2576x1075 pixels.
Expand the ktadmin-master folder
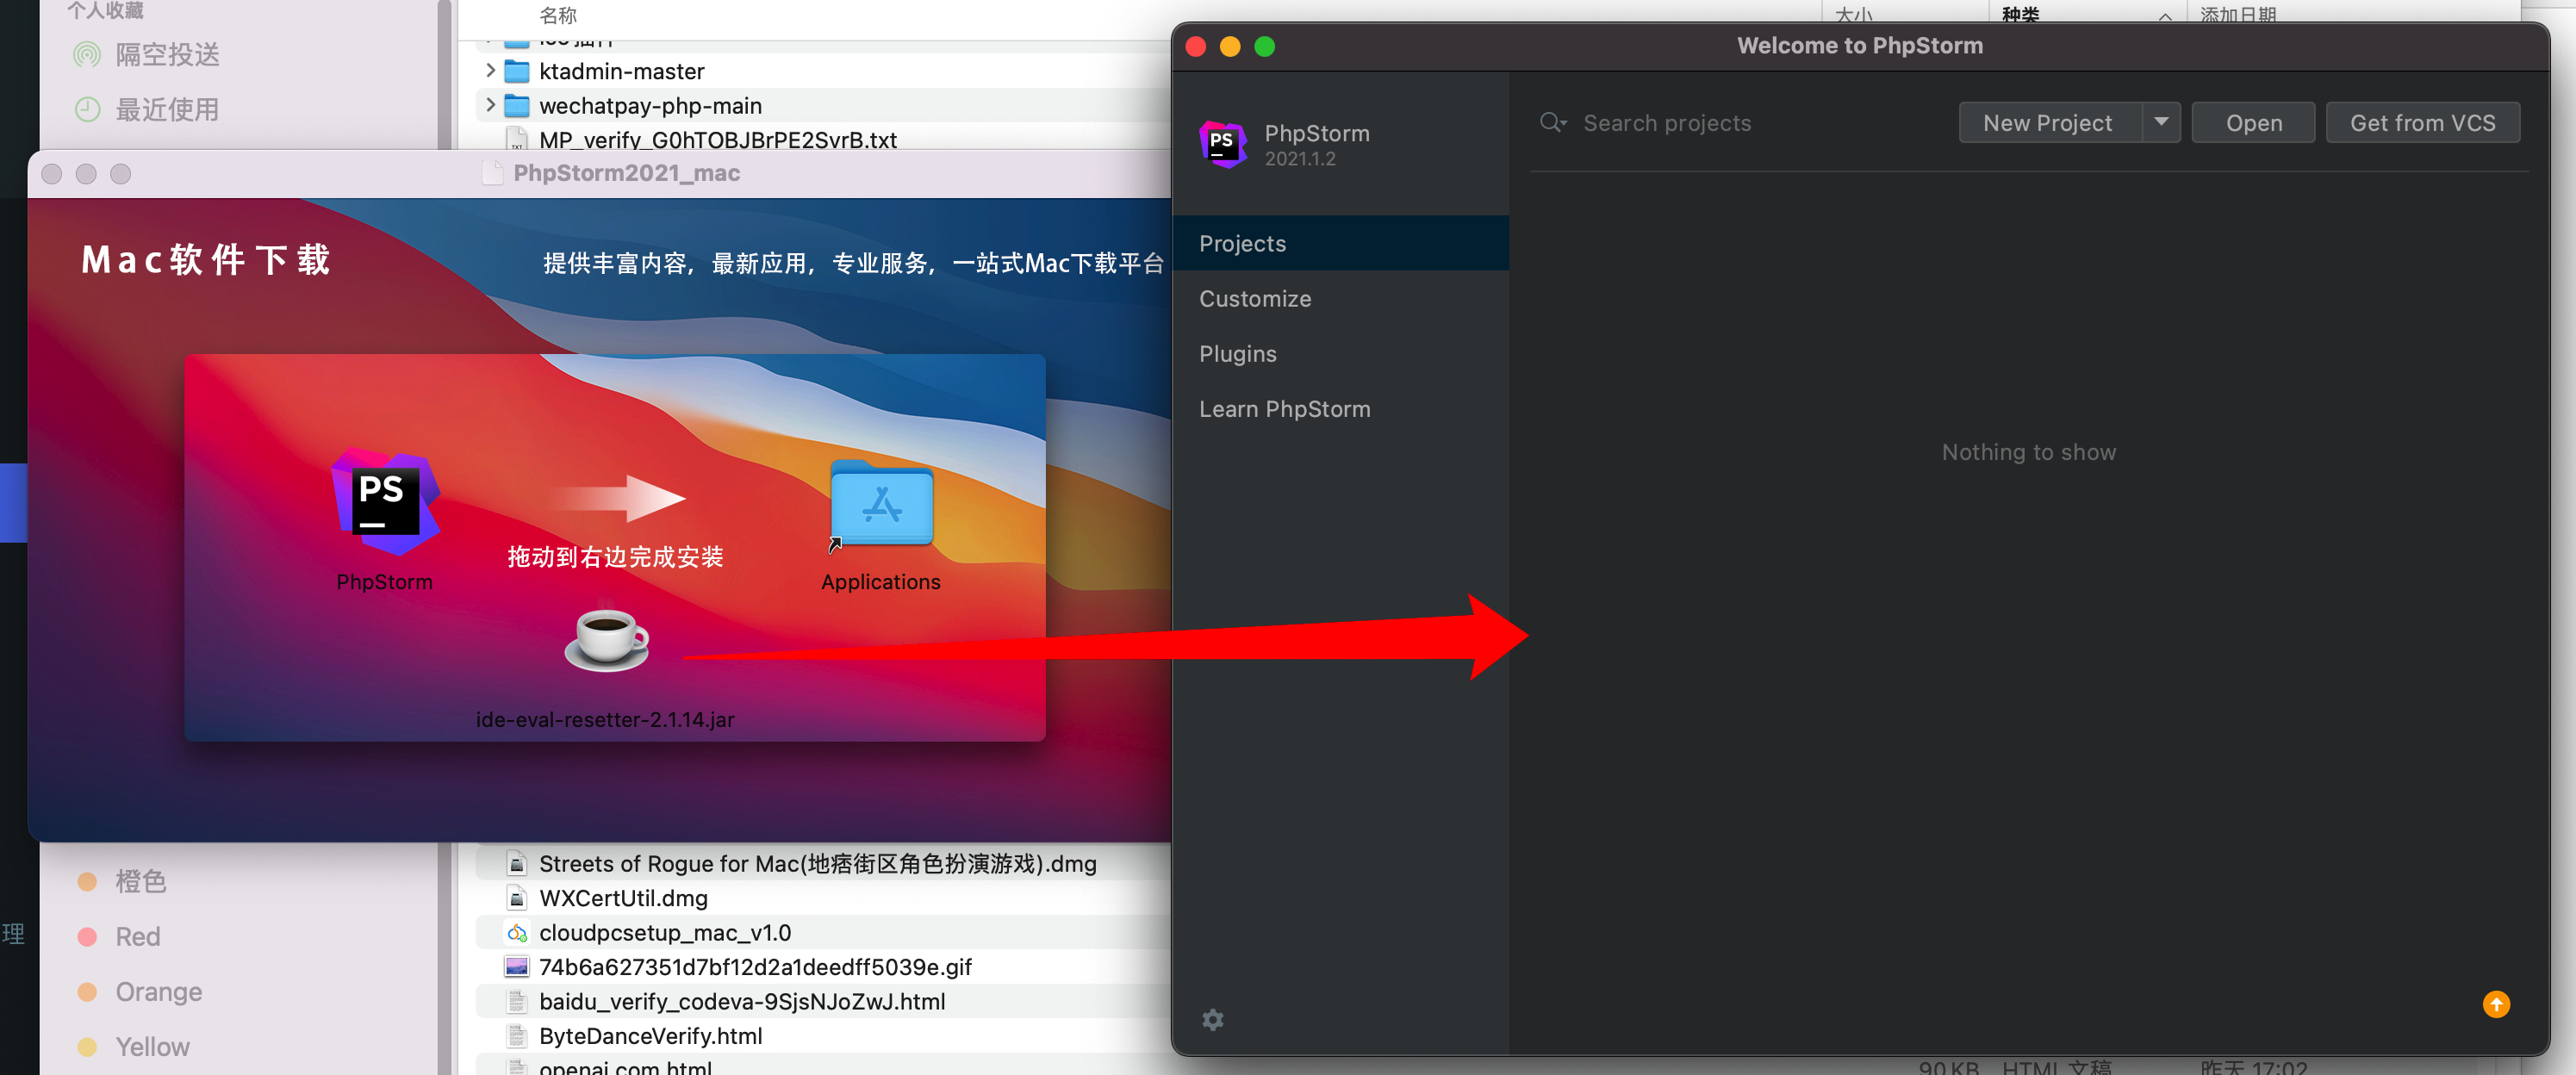489,70
